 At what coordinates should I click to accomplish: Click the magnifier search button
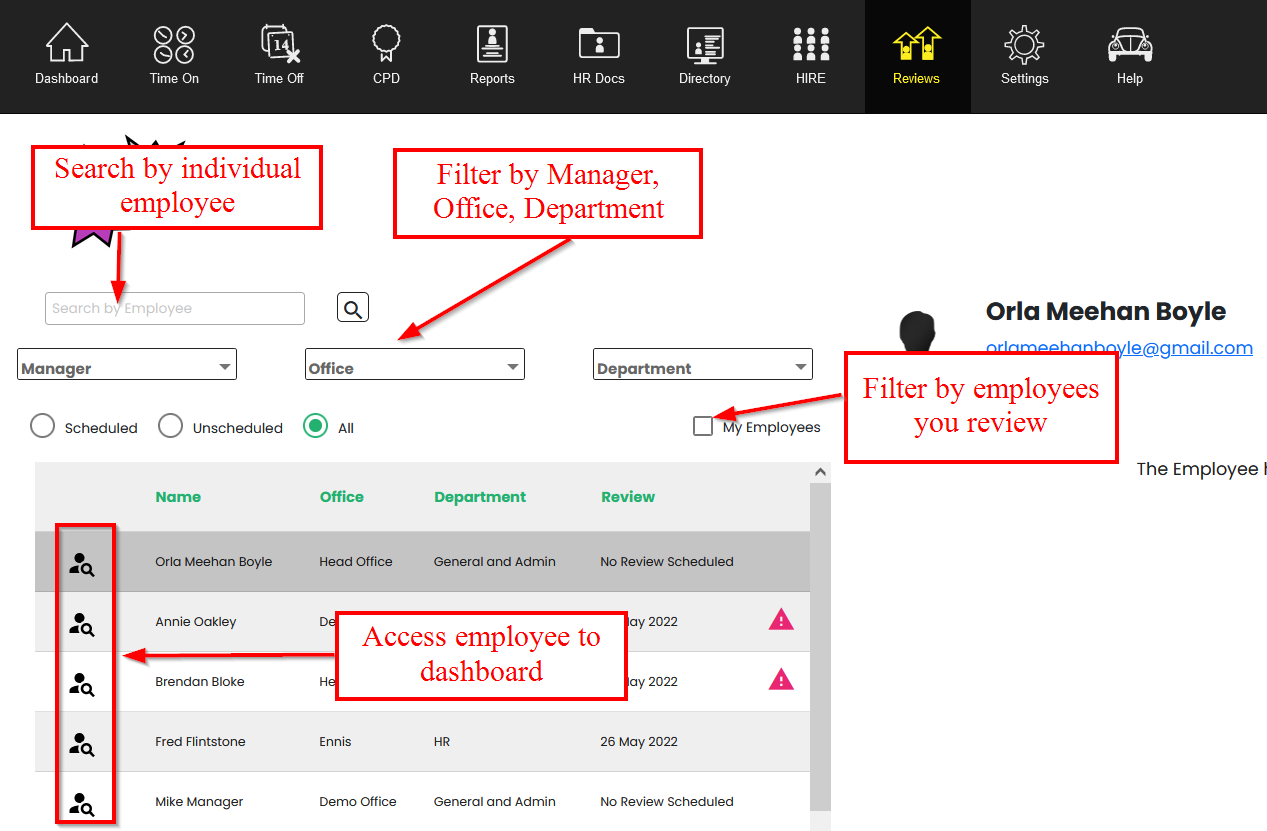point(353,308)
